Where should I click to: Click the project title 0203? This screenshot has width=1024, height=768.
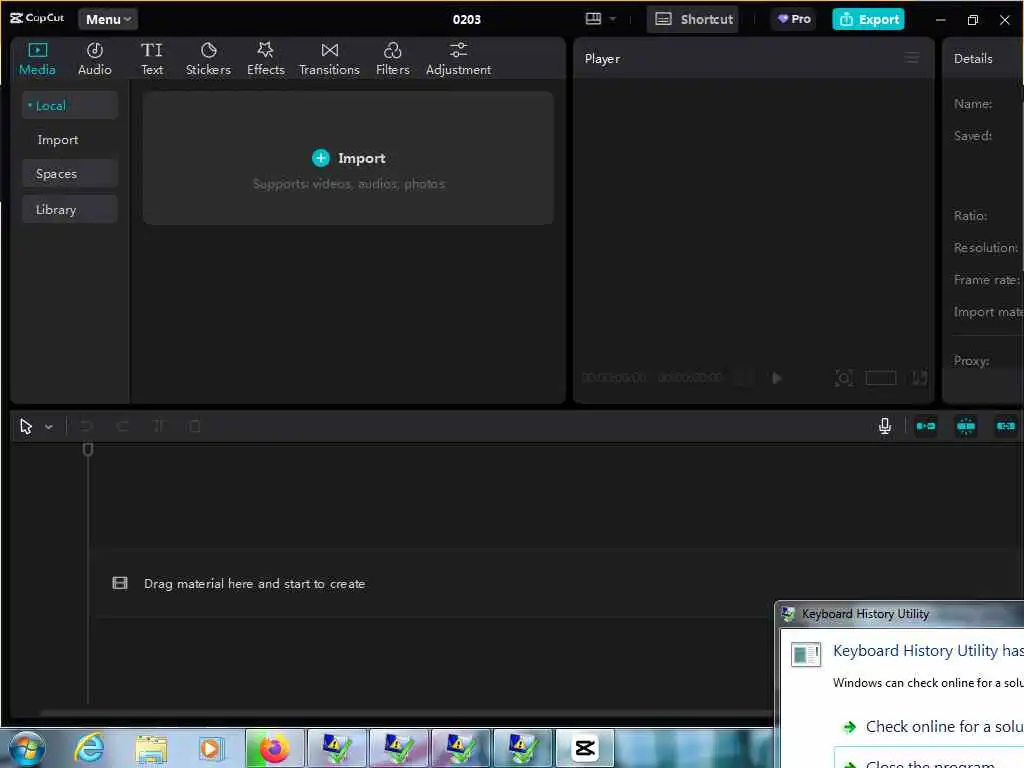pos(466,19)
